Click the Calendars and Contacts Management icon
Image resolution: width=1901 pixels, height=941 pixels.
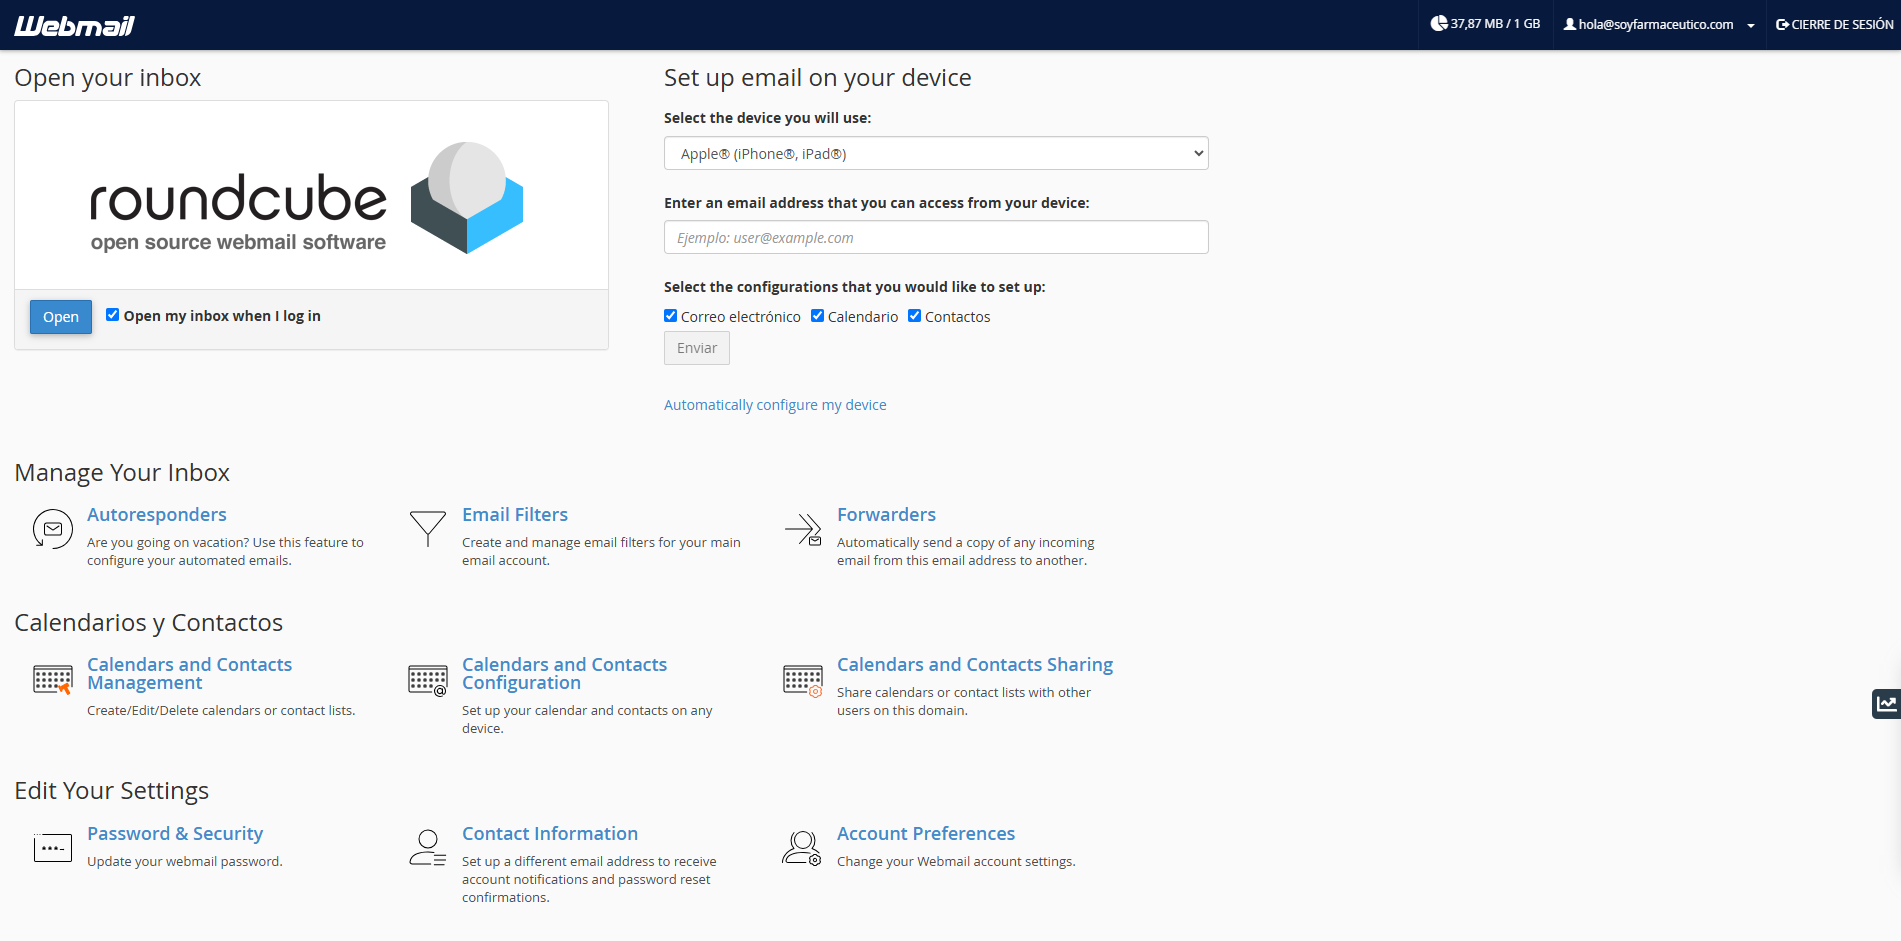(x=52, y=680)
